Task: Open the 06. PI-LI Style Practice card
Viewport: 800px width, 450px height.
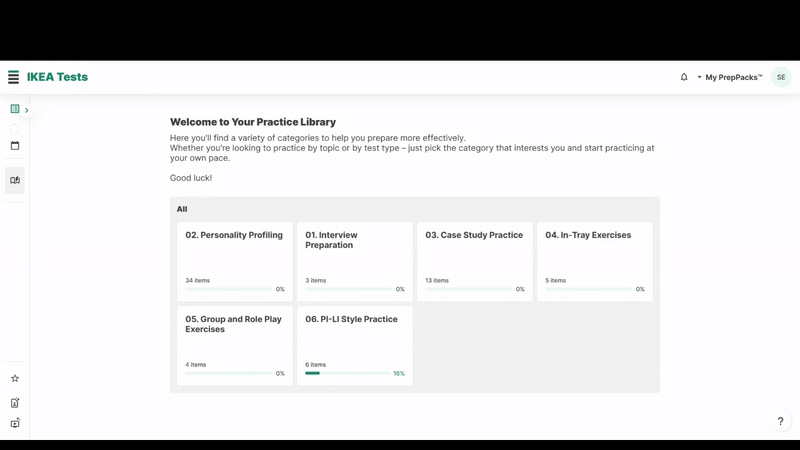Action: [355, 345]
